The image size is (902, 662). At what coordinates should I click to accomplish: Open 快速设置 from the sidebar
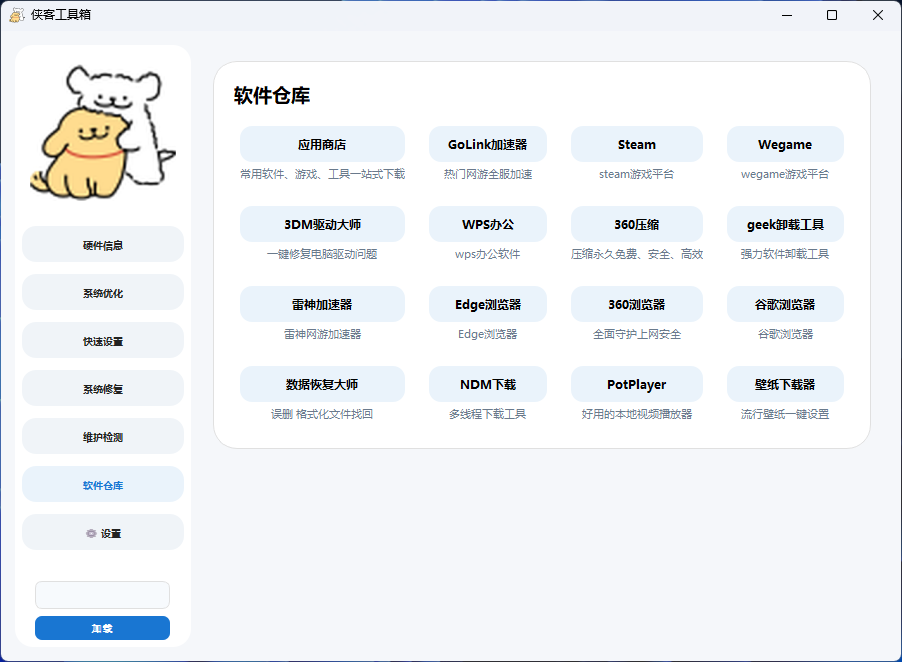pyautogui.click(x=103, y=341)
